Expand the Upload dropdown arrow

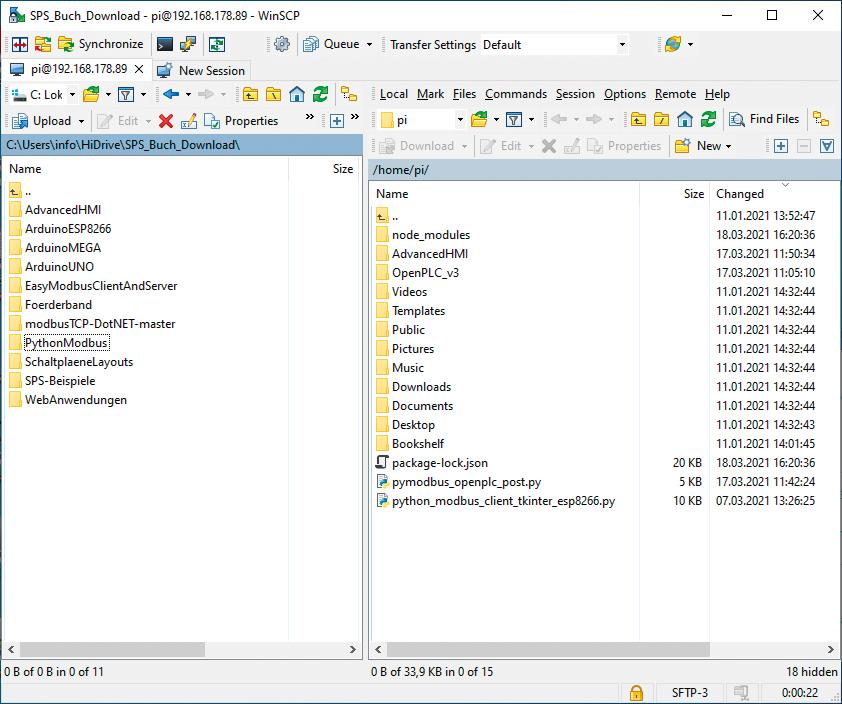click(x=81, y=121)
